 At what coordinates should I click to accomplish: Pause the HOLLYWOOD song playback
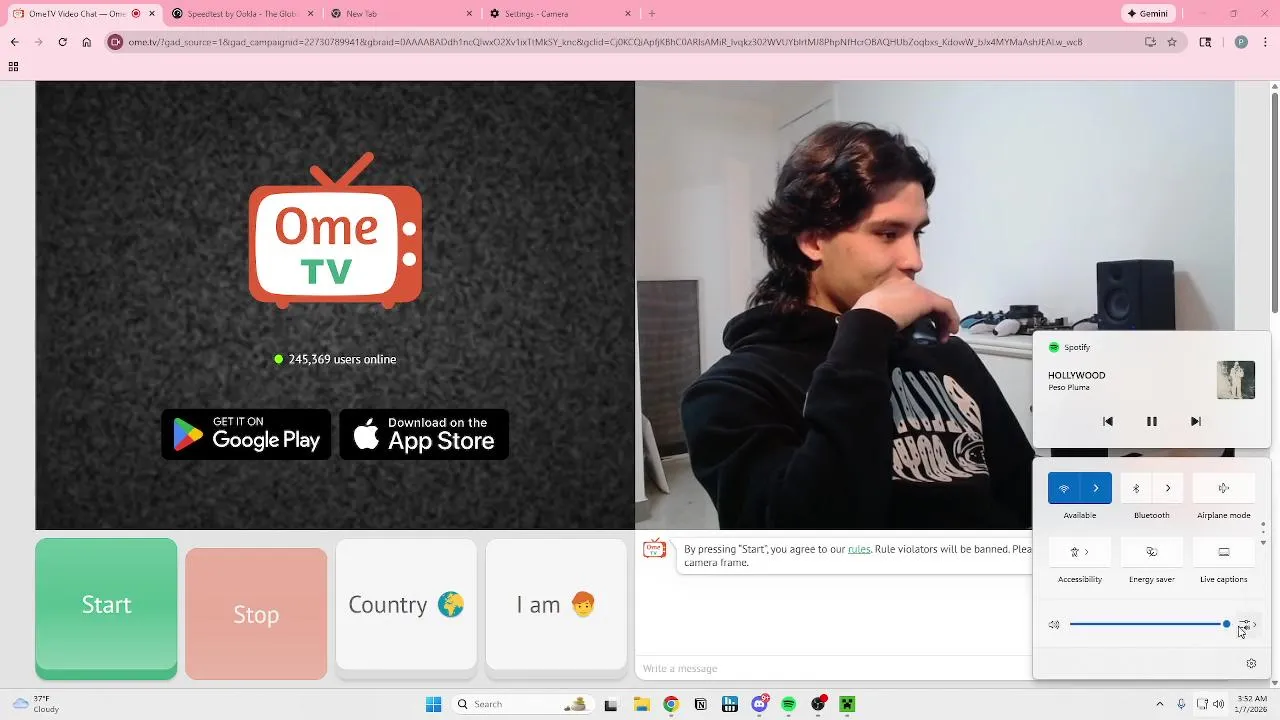coord(1151,422)
